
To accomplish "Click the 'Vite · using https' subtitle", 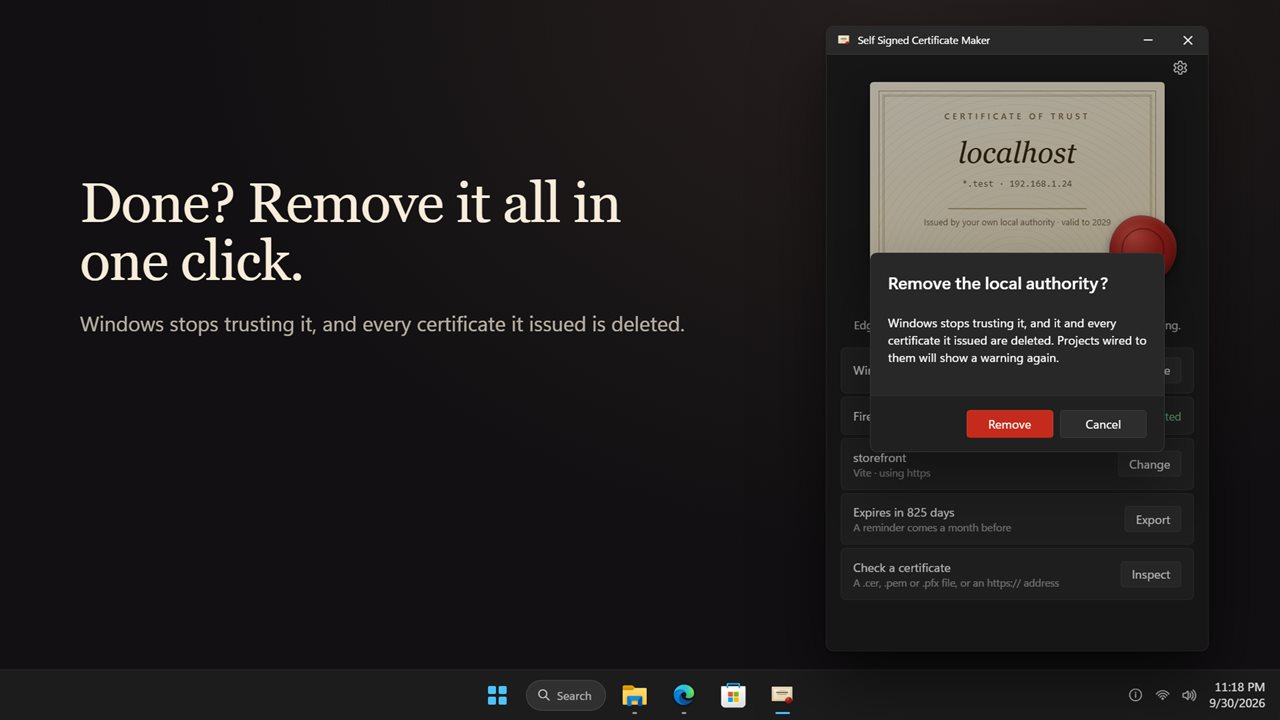I will pos(891,473).
